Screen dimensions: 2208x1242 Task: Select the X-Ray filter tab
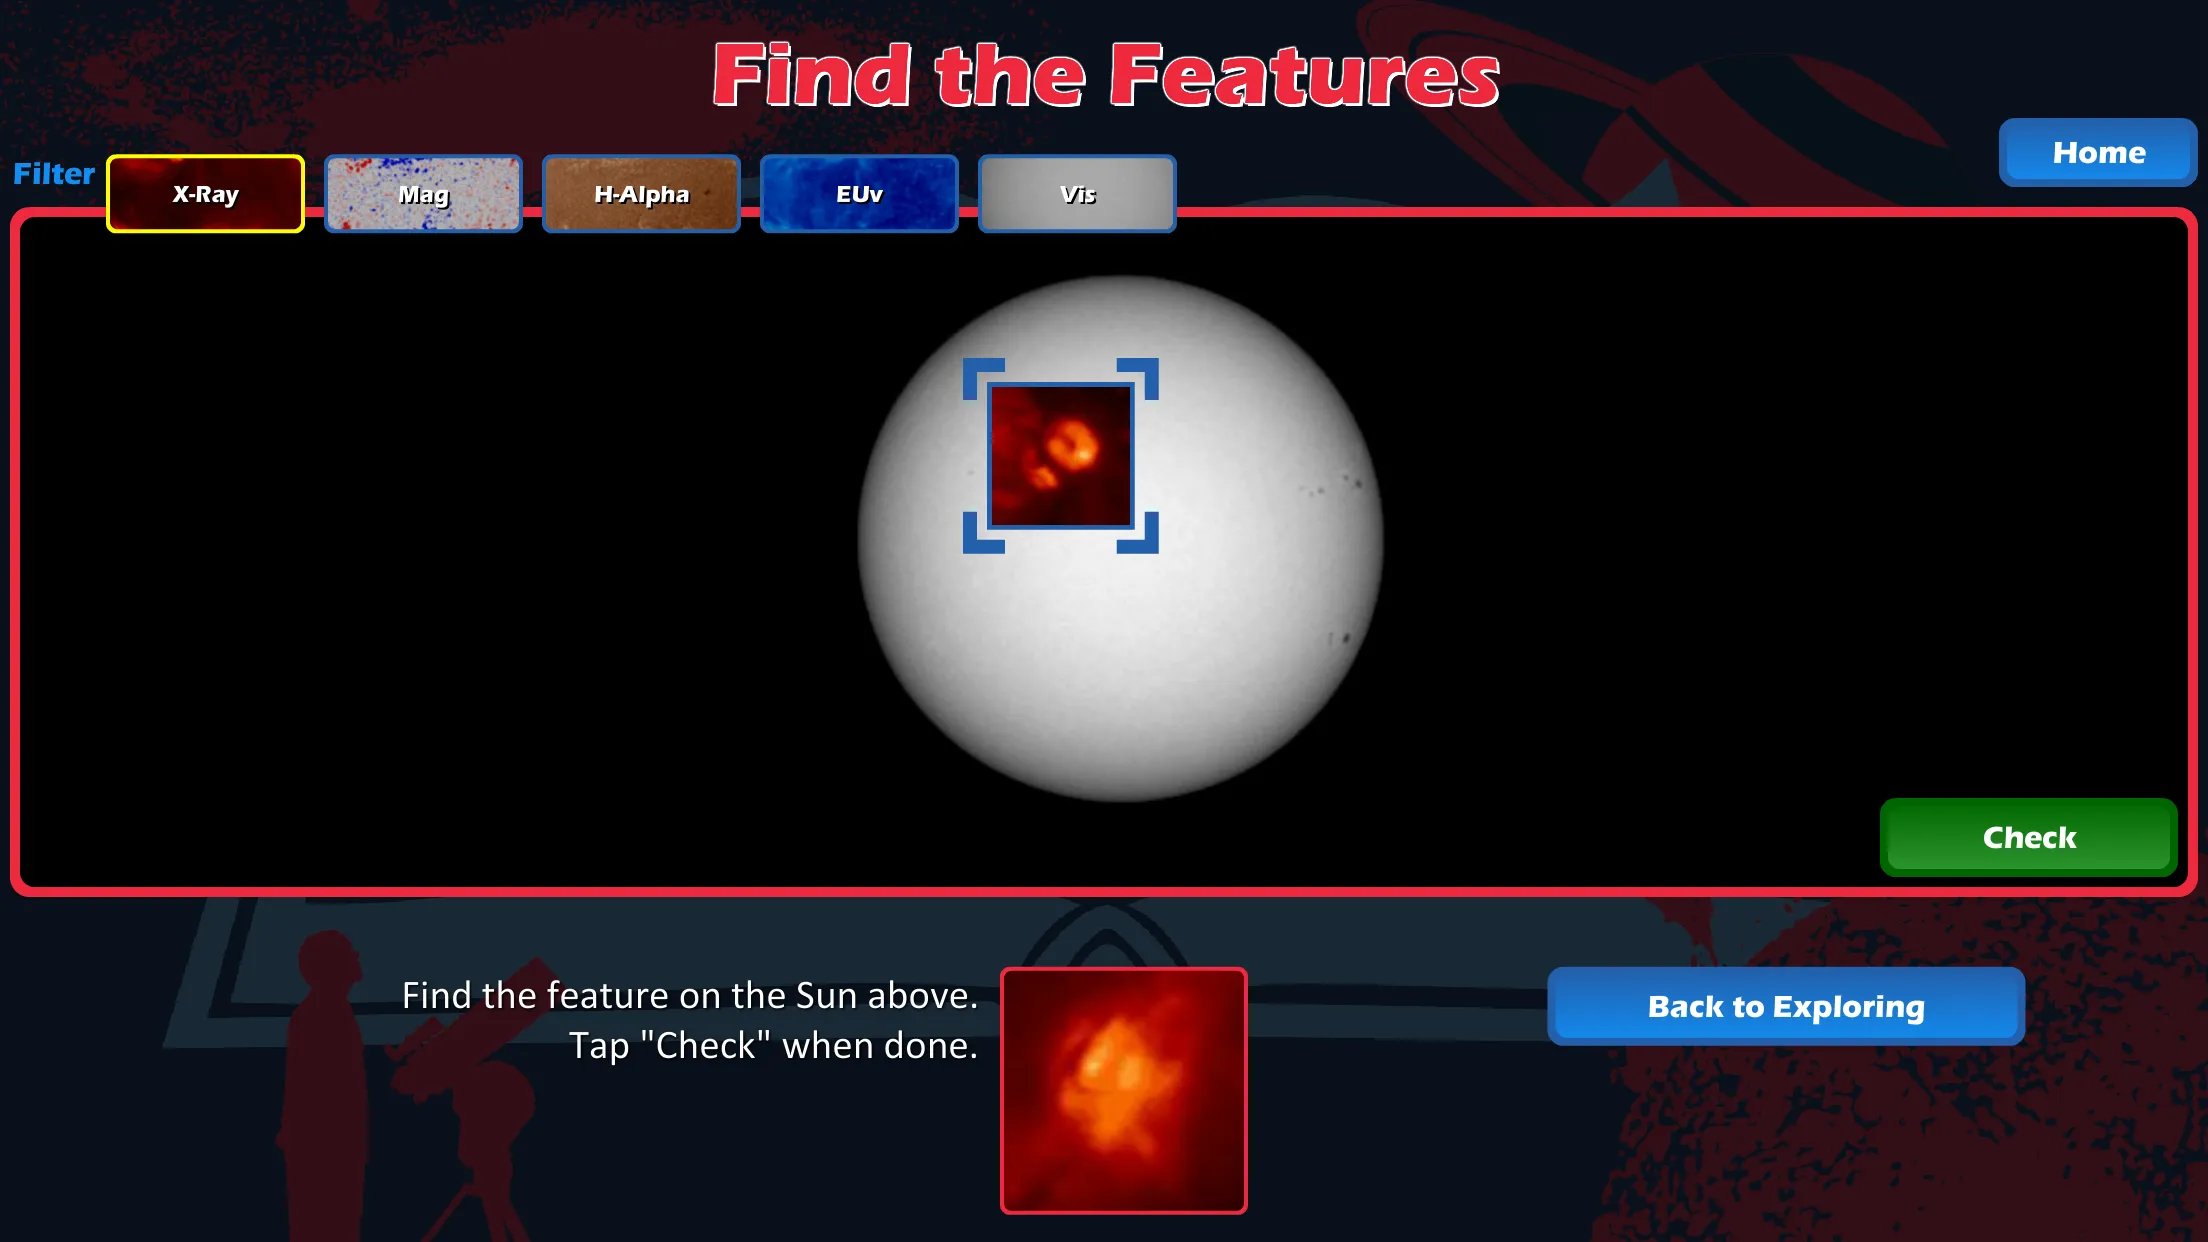coord(206,194)
